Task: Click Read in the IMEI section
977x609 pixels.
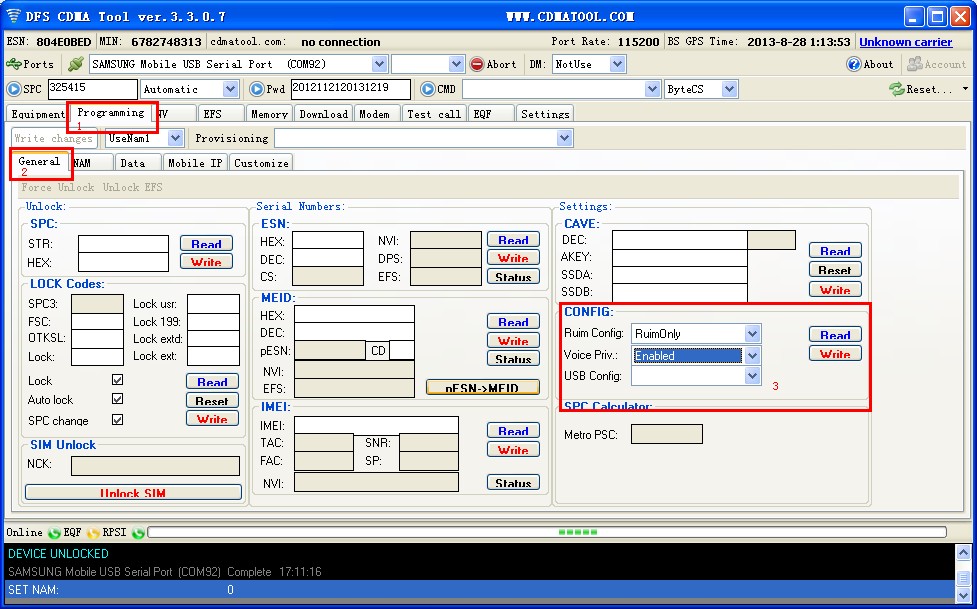Action: (x=513, y=431)
